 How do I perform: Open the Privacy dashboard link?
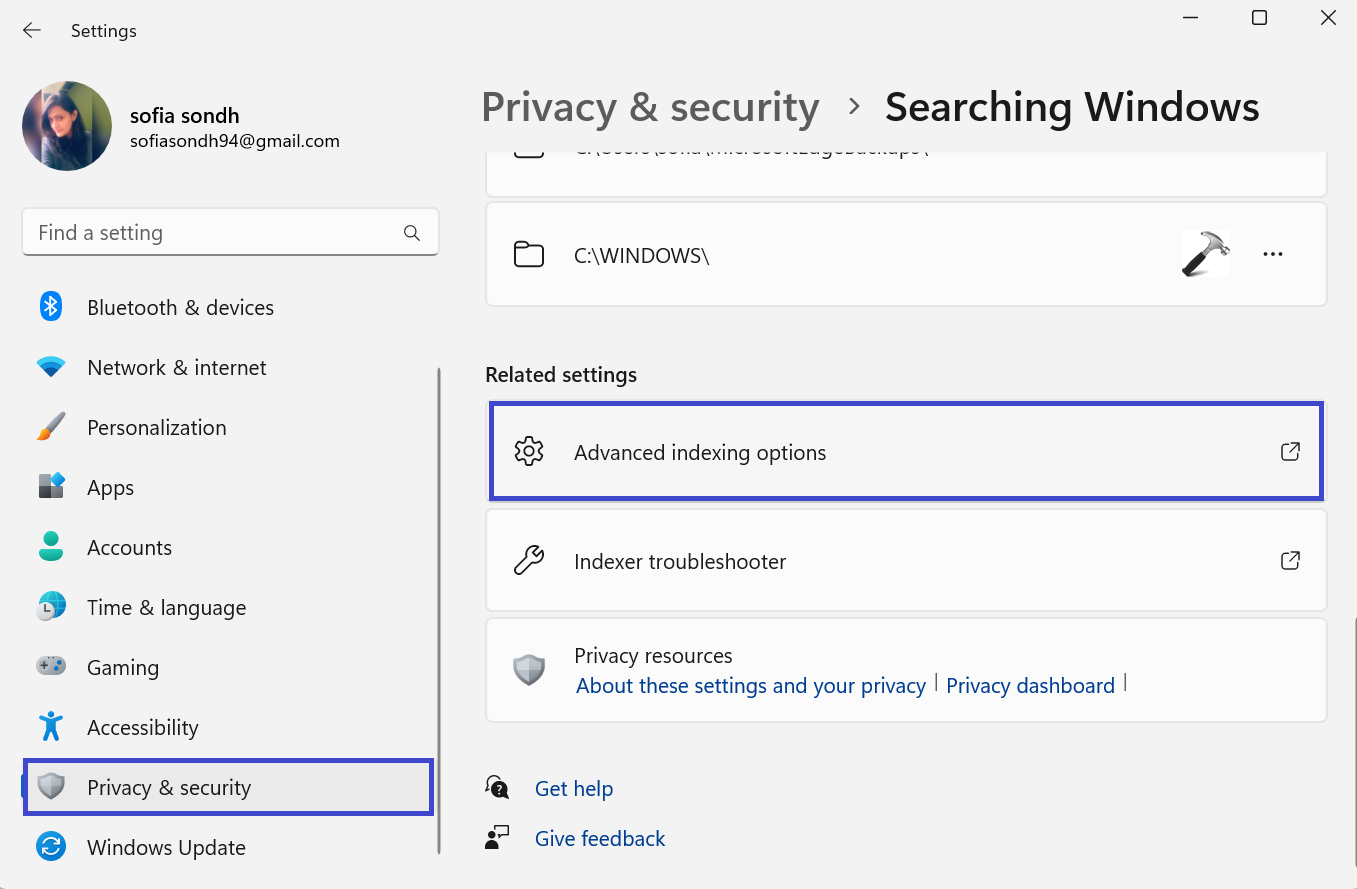(x=1030, y=686)
